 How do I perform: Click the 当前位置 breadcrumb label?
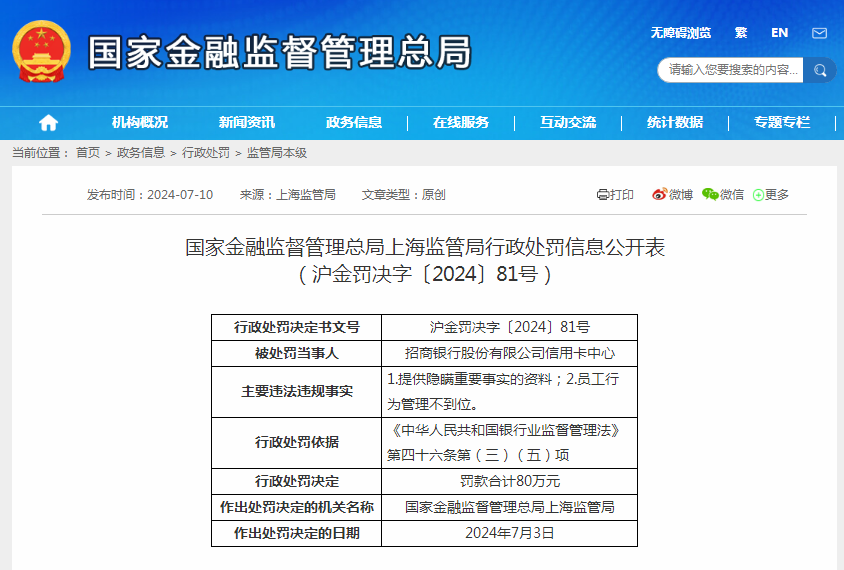[x=41, y=153]
